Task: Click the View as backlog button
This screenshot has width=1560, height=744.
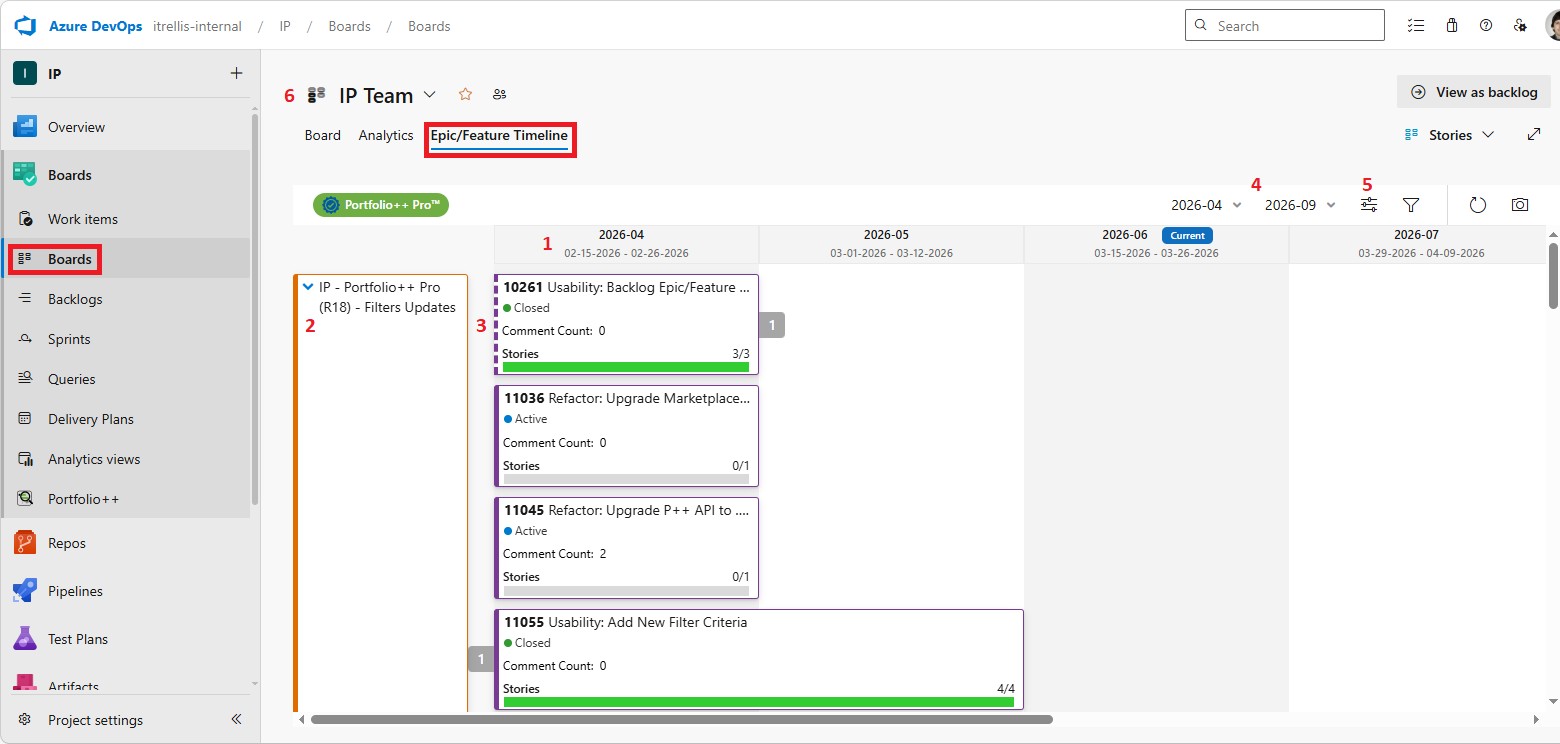Action: point(1473,92)
